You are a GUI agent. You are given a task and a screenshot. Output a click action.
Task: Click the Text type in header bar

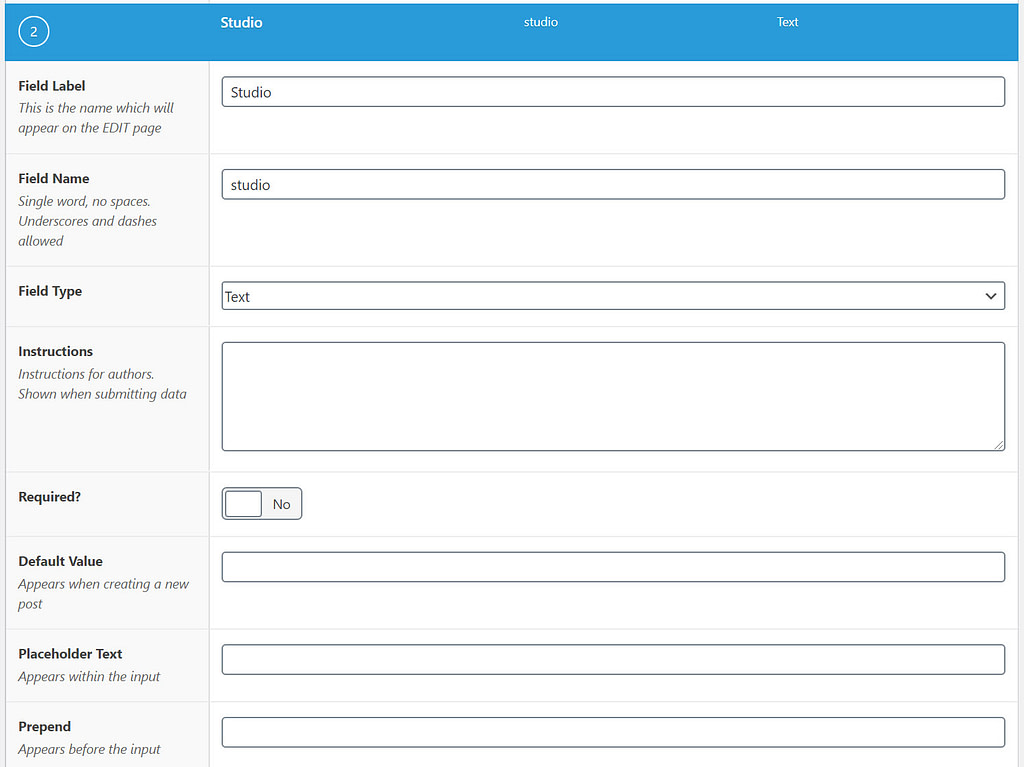pos(787,22)
